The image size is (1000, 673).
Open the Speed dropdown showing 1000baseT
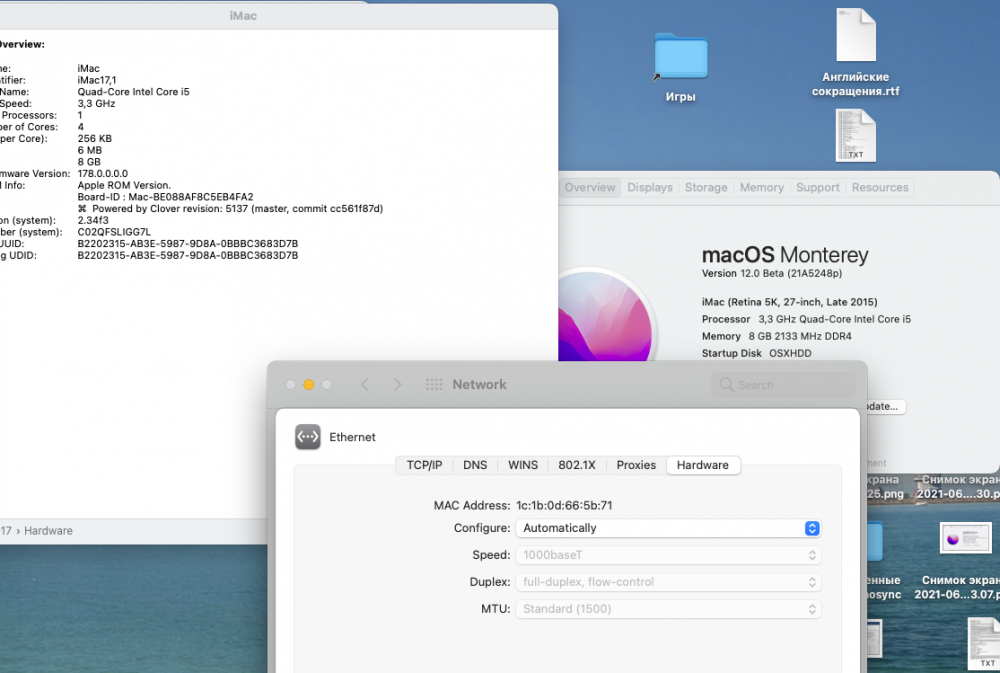click(x=668, y=555)
